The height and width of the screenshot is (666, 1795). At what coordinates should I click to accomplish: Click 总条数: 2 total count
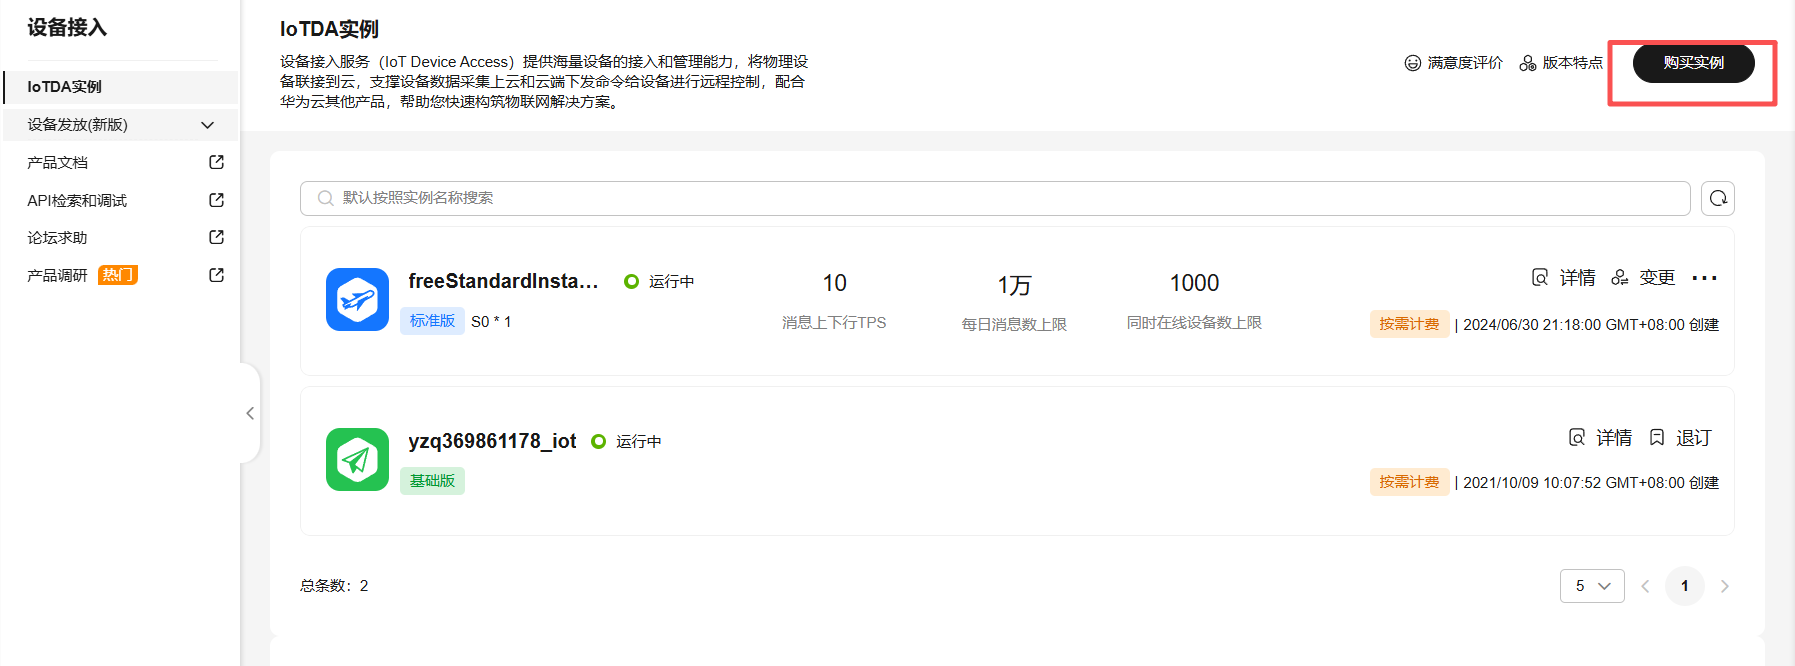point(334,586)
